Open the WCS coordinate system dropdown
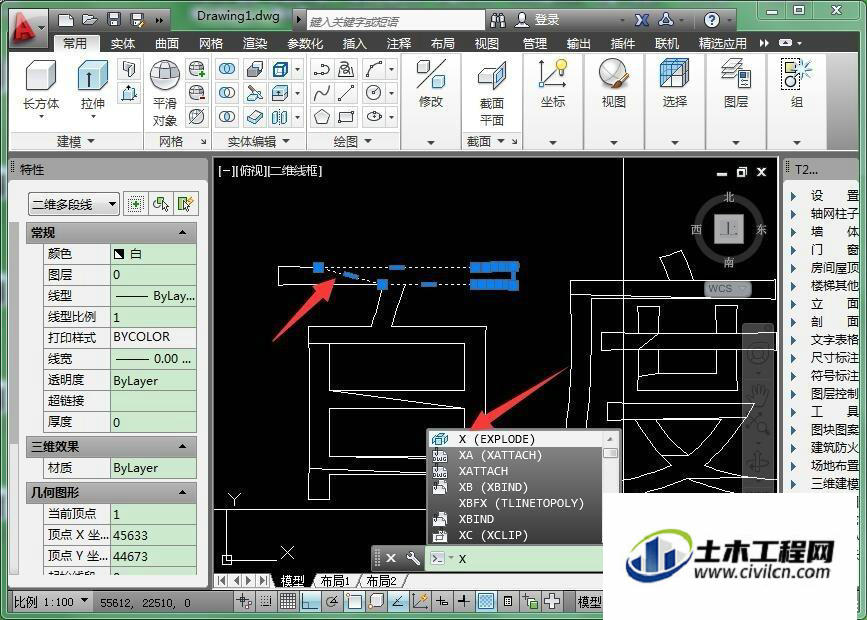 [x=728, y=289]
